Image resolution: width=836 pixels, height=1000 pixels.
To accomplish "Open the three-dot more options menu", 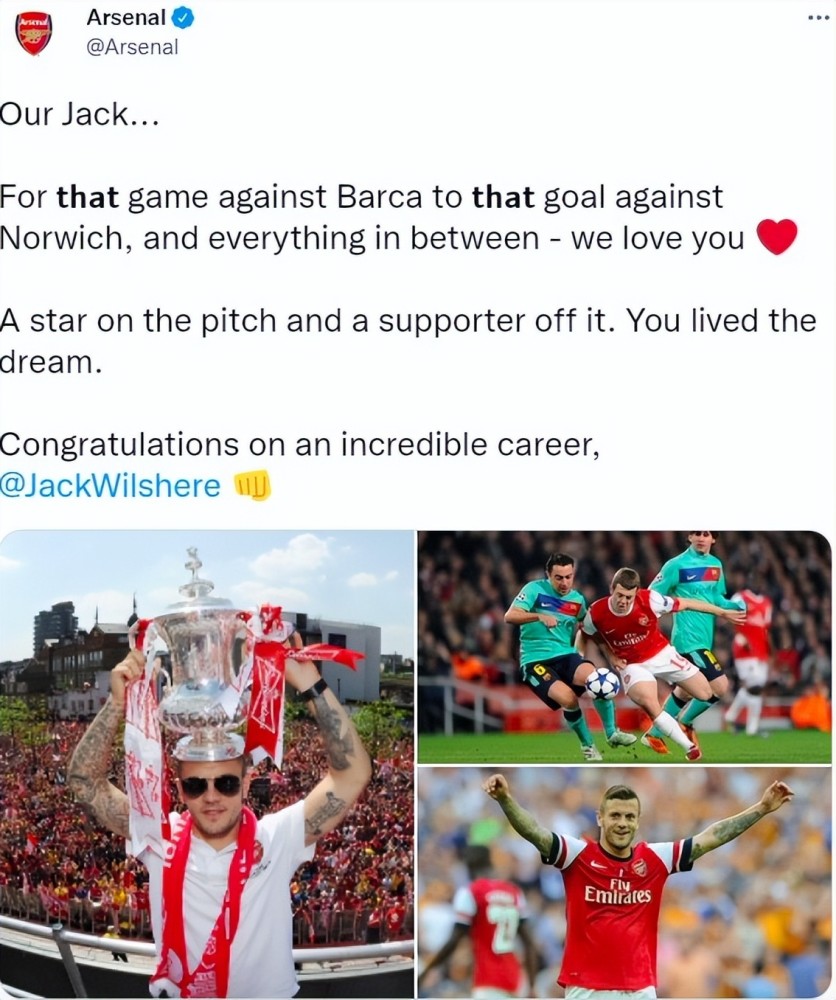I will point(819,17).
